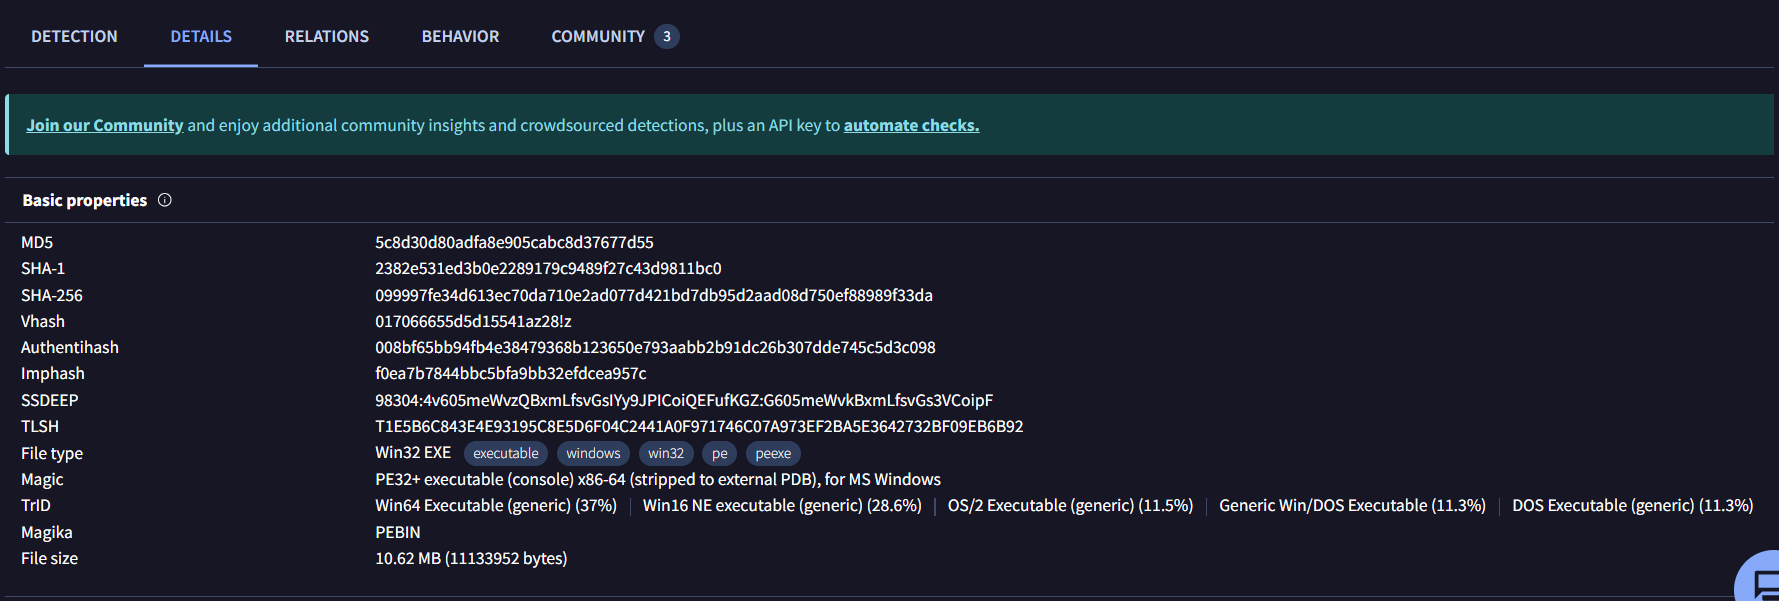Image resolution: width=1779 pixels, height=601 pixels.
Task: Click TrID entry Win16 NE executable (28.6%)
Action: coord(782,505)
